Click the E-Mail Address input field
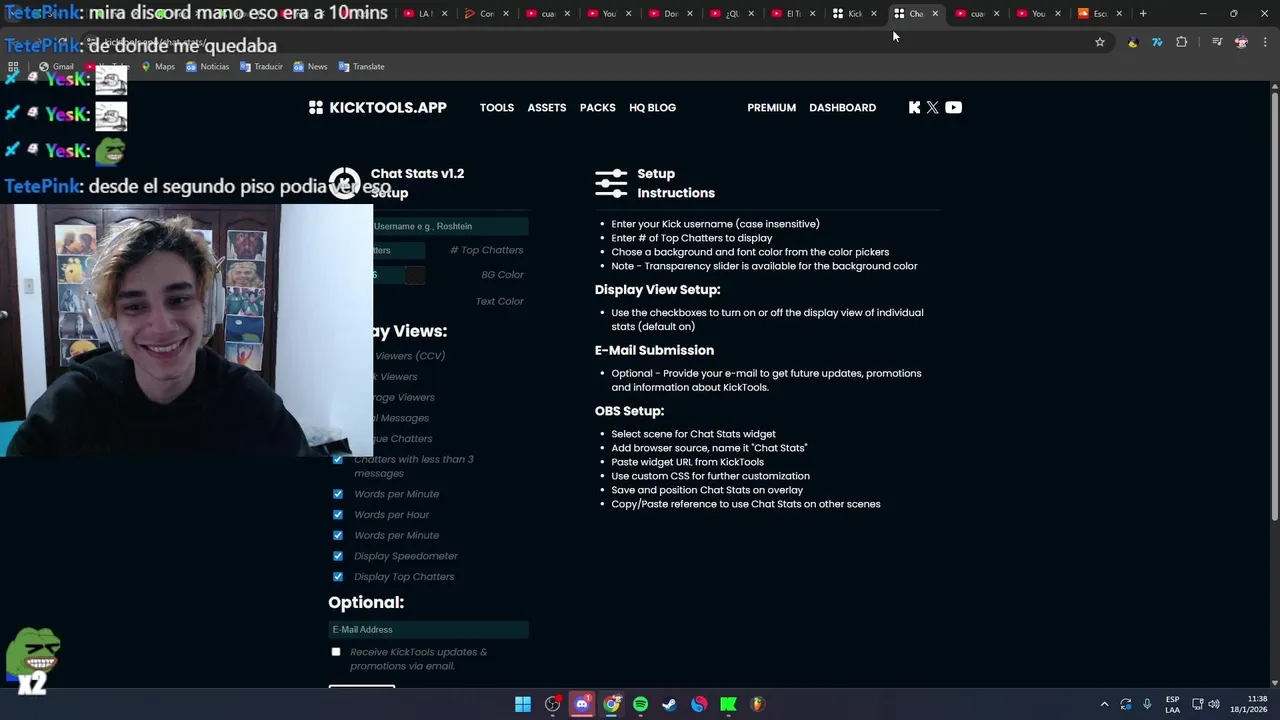1280x720 pixels. [428, 629]
